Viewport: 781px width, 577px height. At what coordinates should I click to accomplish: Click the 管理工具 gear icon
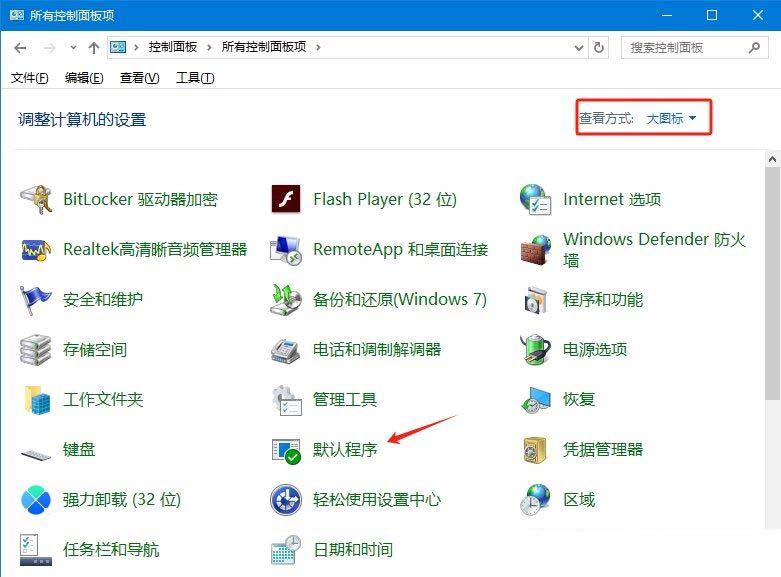287,400
